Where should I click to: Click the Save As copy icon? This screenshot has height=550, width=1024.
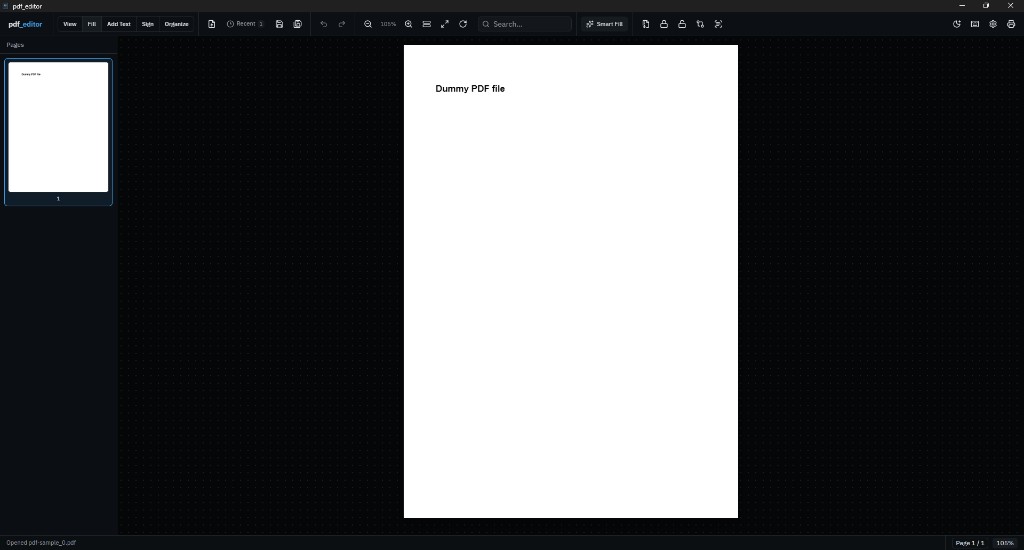pyautogui.click(x=298, y=24)
